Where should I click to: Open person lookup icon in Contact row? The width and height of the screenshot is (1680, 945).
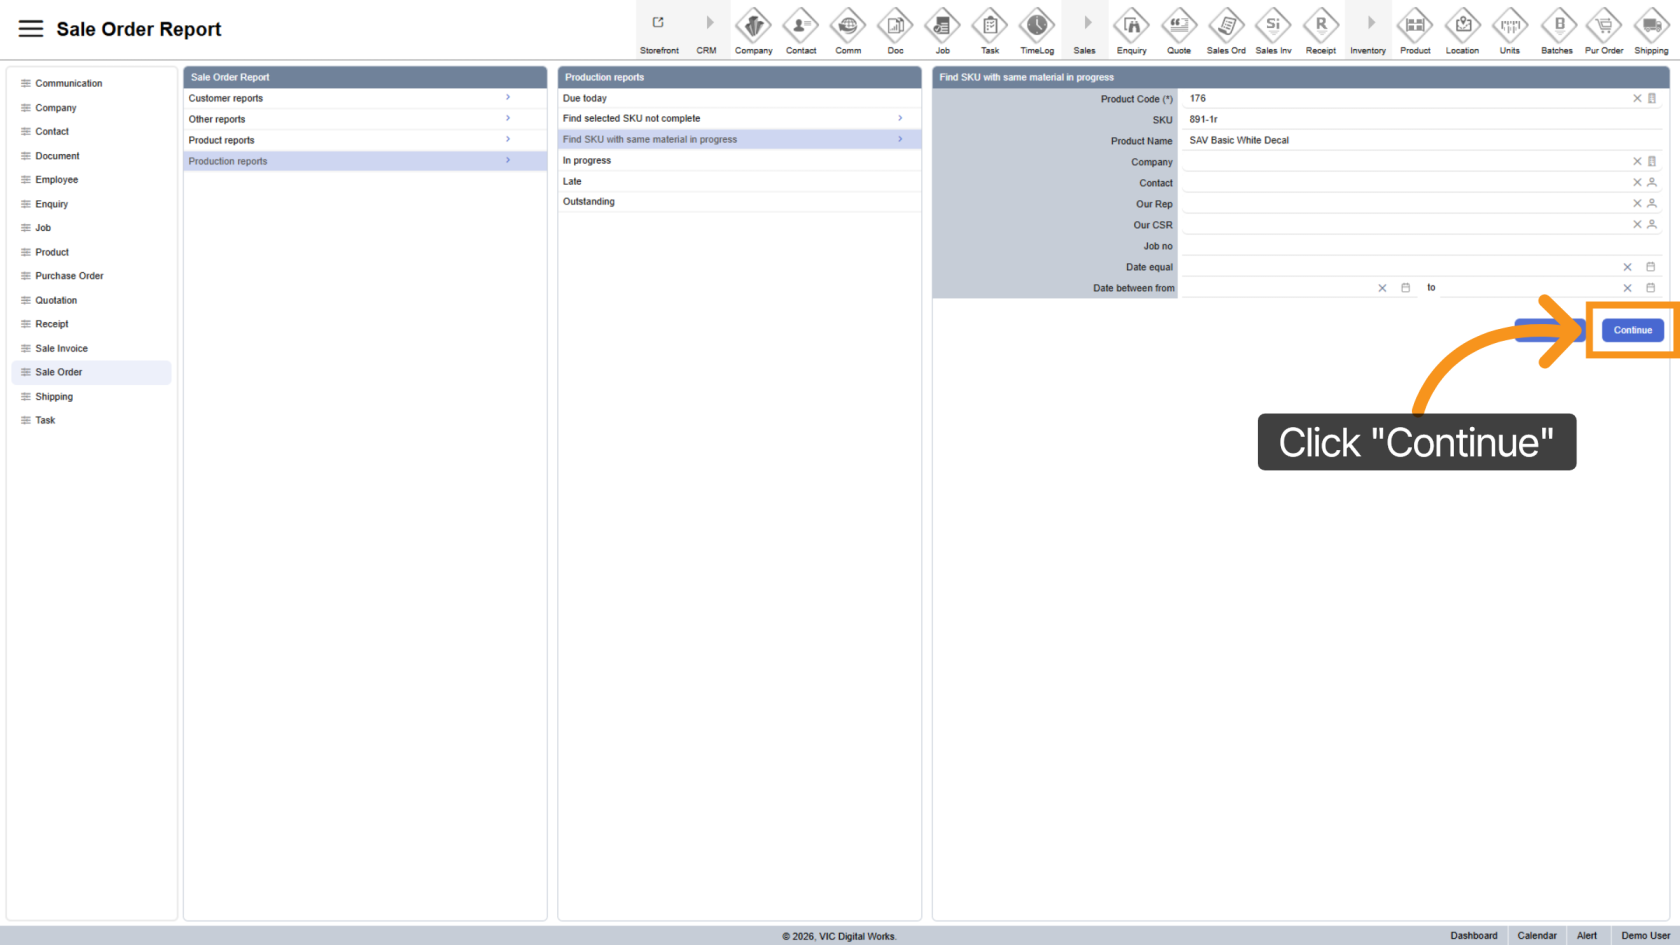click(x=1652, y=182)
